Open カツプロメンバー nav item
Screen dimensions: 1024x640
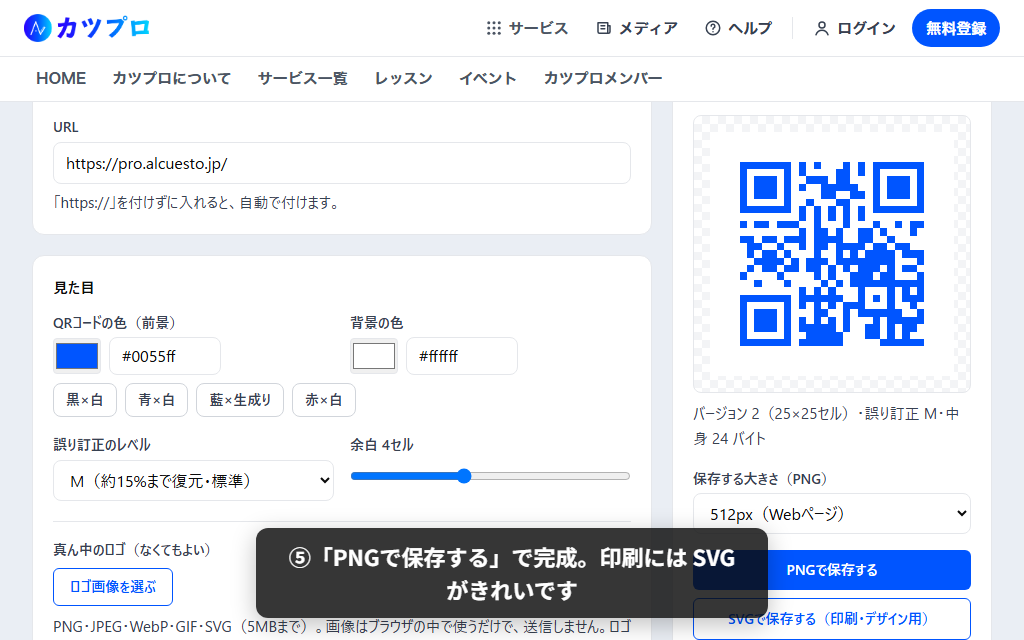[x=603, y=78]
